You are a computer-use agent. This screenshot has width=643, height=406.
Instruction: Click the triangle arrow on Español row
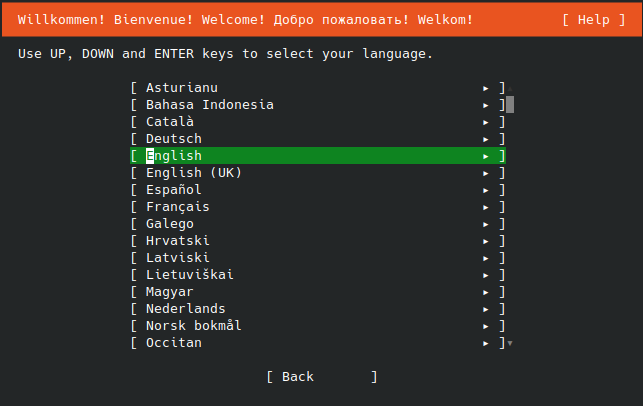(486, 190)
